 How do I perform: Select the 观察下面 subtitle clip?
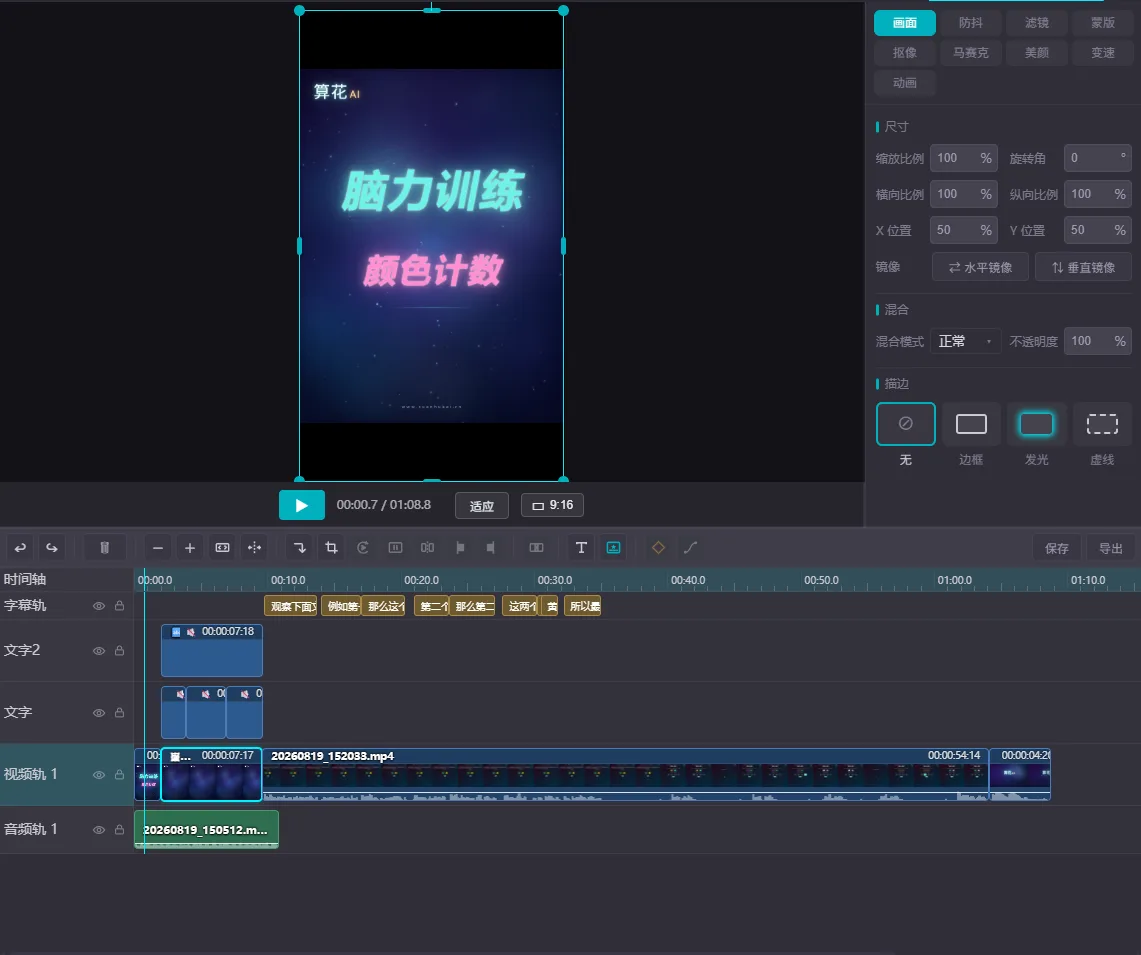(x=290, y=606)
